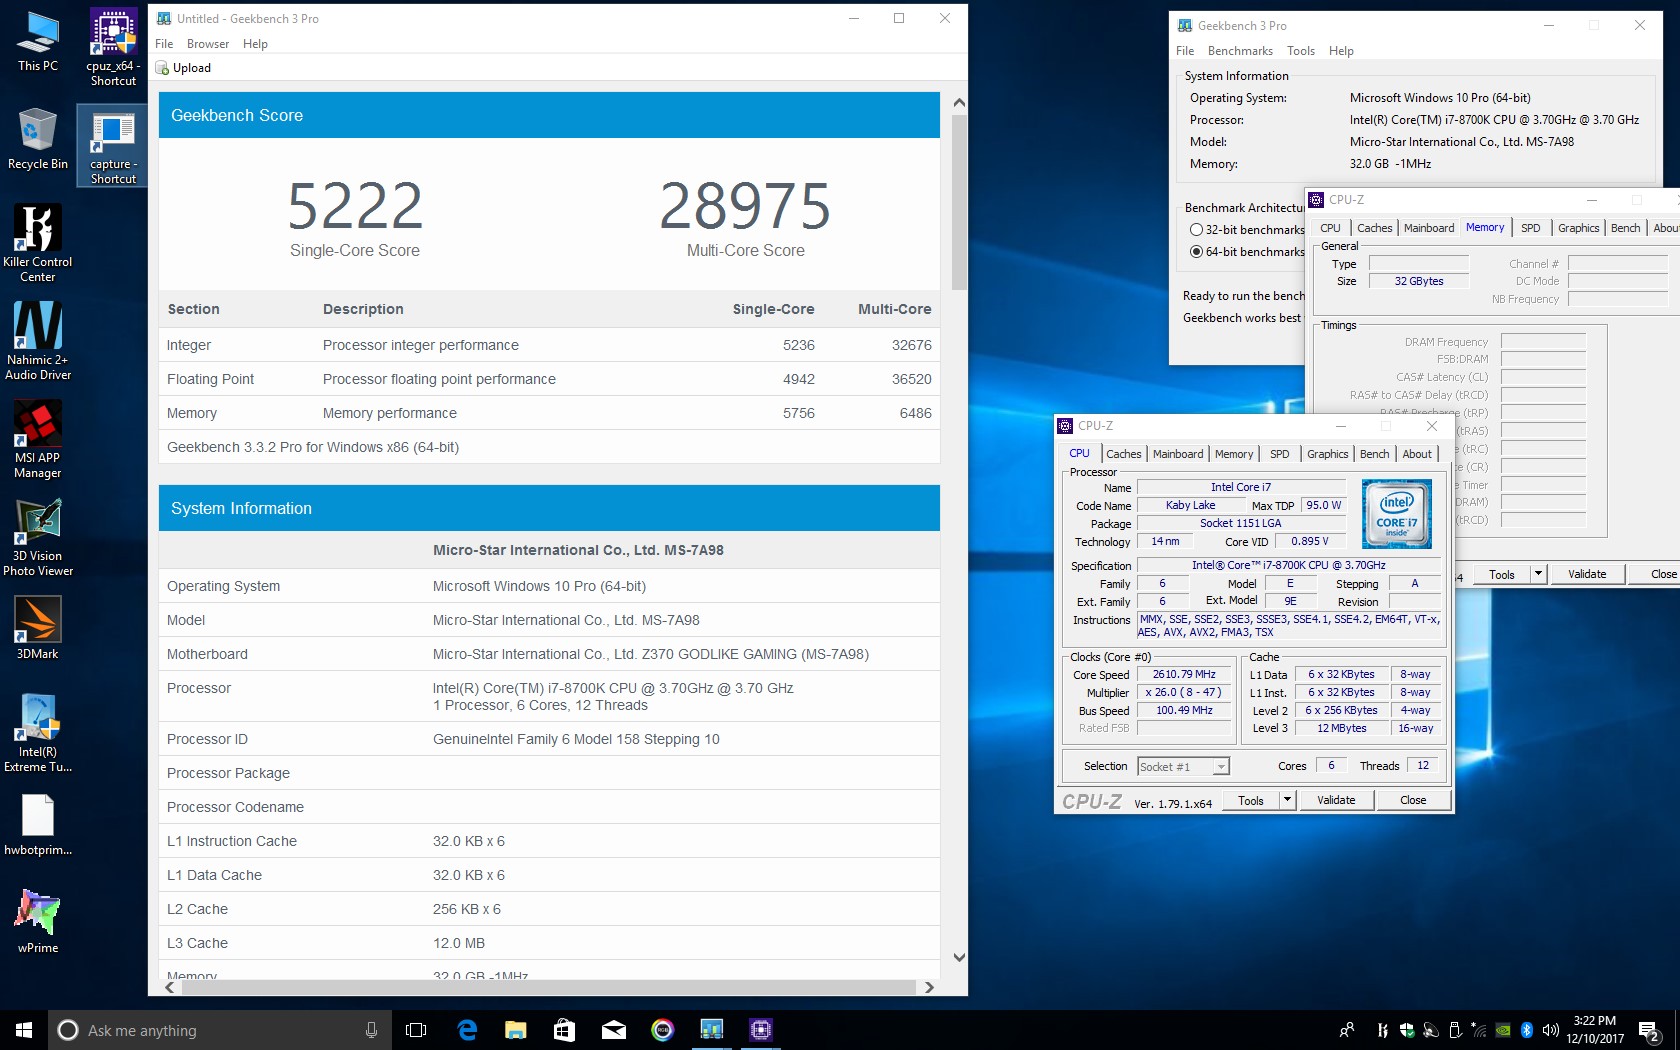Open the Benchmarks menu in Geekbench 3 Pro
This screenshot has height=1050, width=1680.
pos(1240,51)
